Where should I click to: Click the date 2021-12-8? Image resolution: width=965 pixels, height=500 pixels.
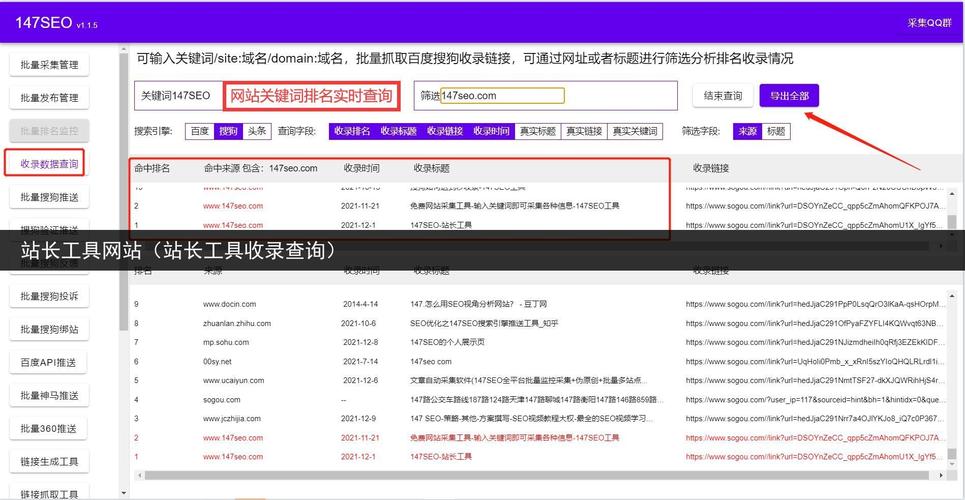click(361, 342)
